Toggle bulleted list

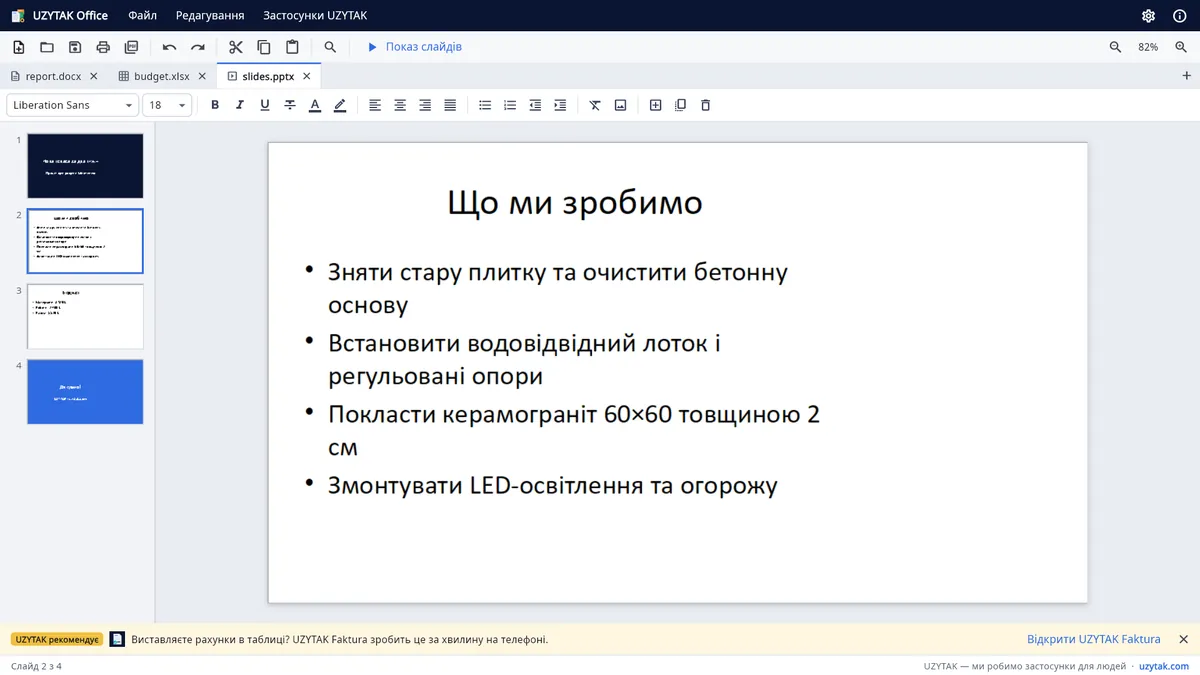(485, 105)
